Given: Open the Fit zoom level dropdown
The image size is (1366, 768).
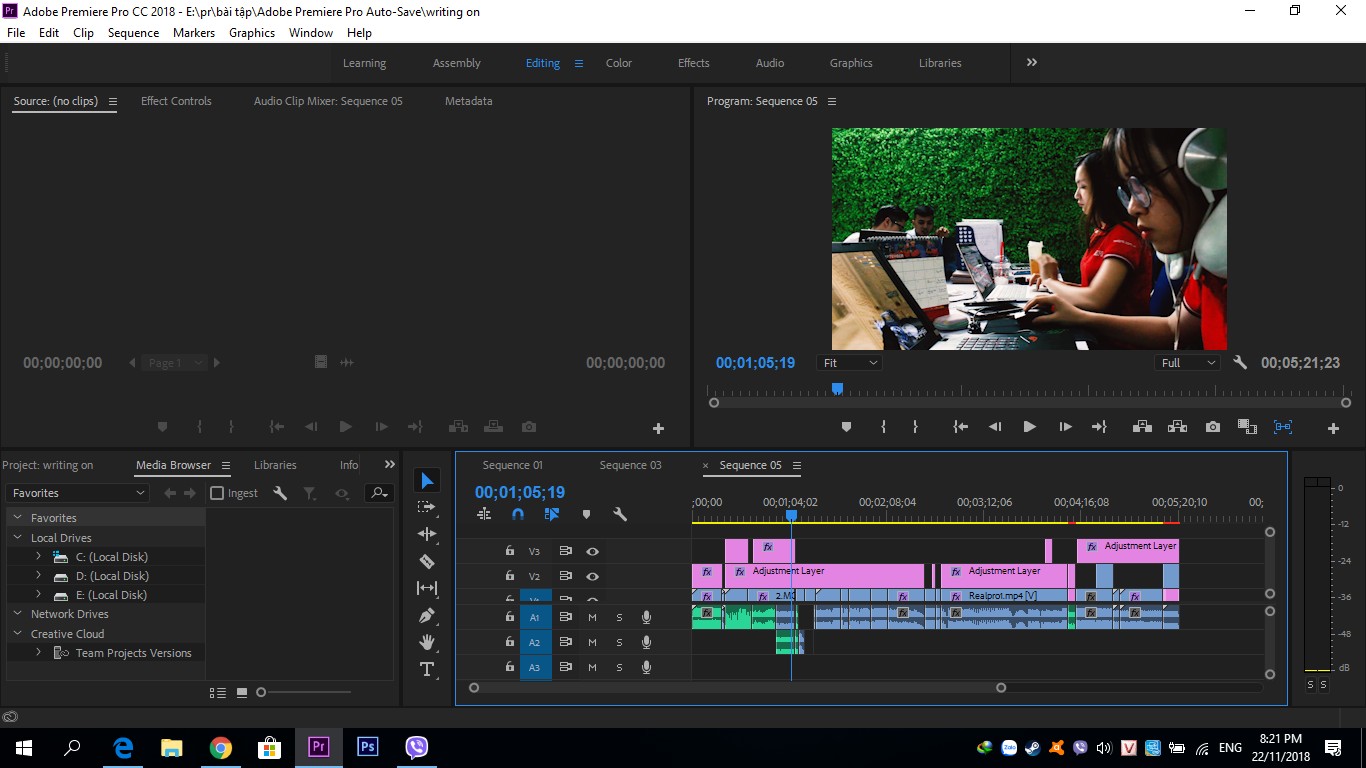Looking at the screenshot, I should (849, 363).
